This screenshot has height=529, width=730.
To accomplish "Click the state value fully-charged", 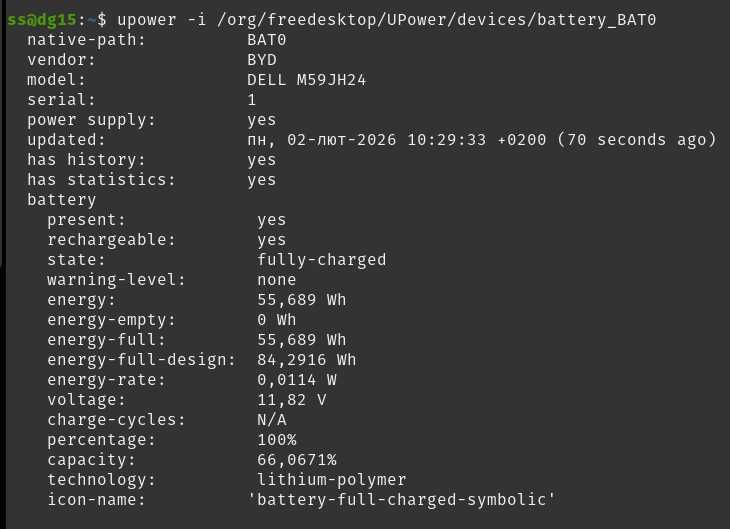I will pyautogui.click(x=321, y=260).
